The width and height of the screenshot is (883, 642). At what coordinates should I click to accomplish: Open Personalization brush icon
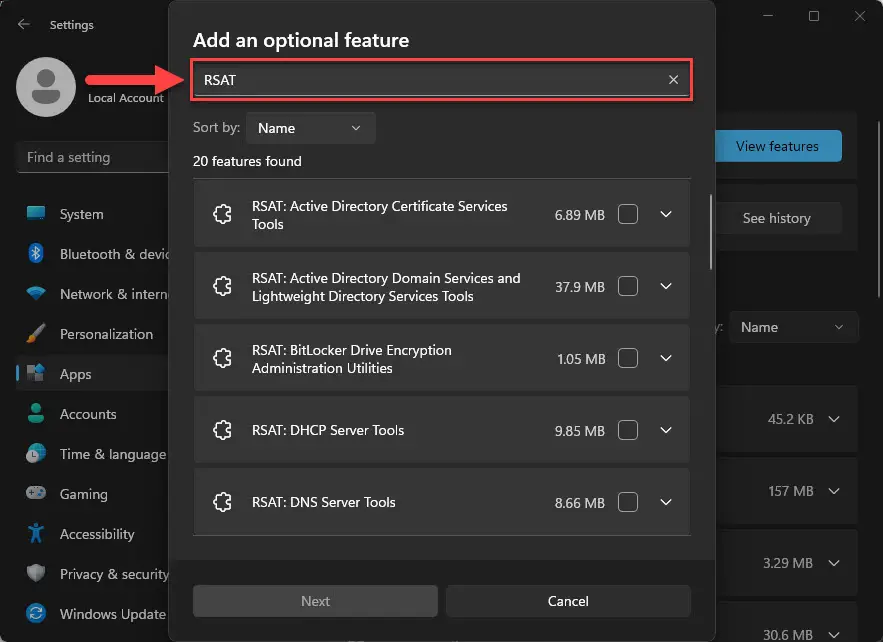tap(36, 333)
